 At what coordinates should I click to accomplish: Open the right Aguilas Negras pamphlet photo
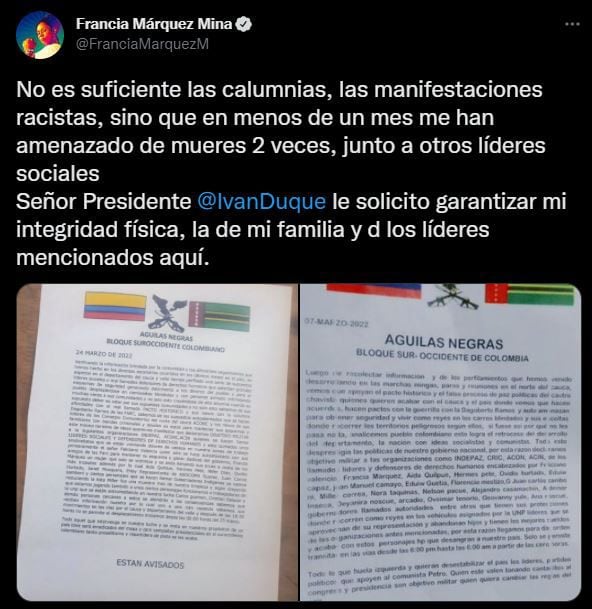pyautogui.click(x=440, y=442)
